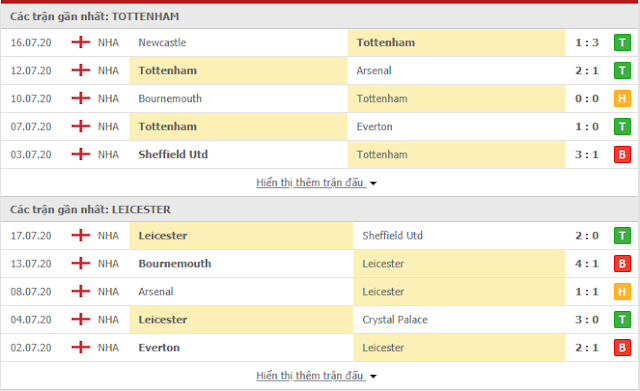
Task: Expand more Tottenham matches via 'Hiển thị thêm trận đấu'
Action: [x=310, y=182]
